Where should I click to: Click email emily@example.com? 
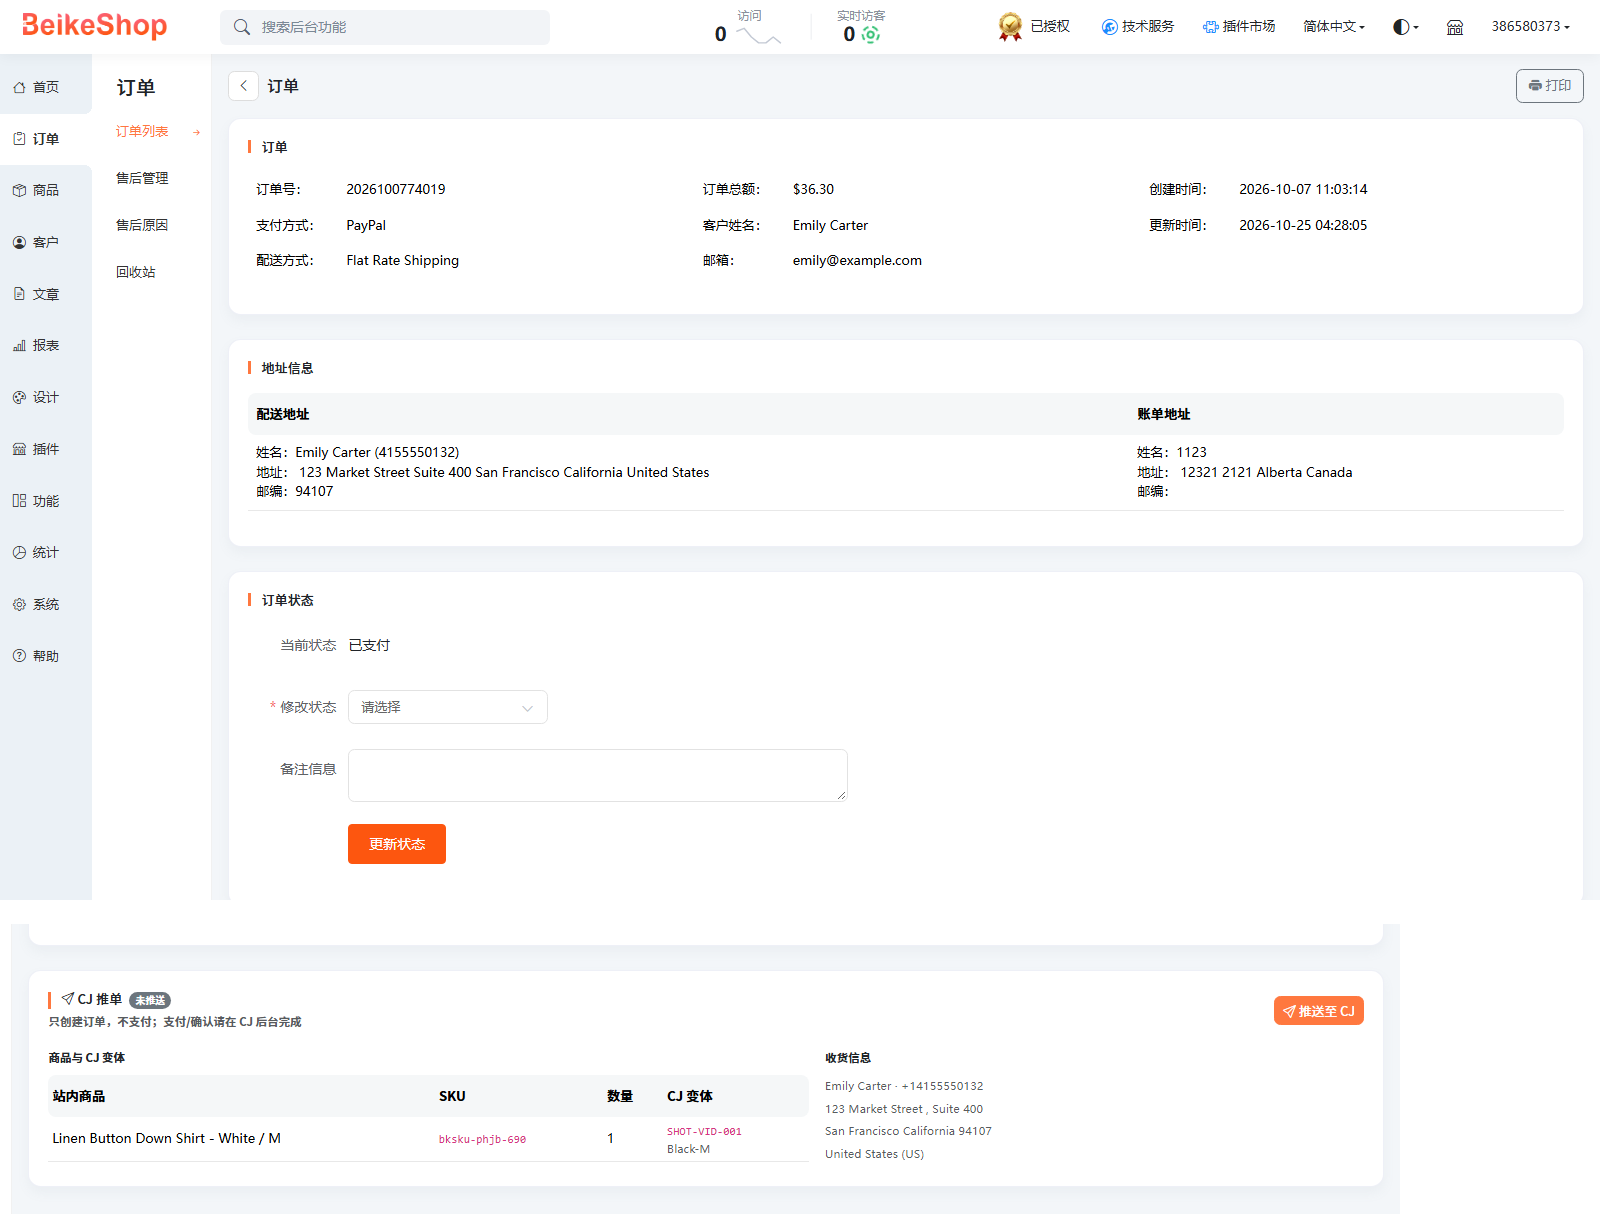click(x=857, y=260)
